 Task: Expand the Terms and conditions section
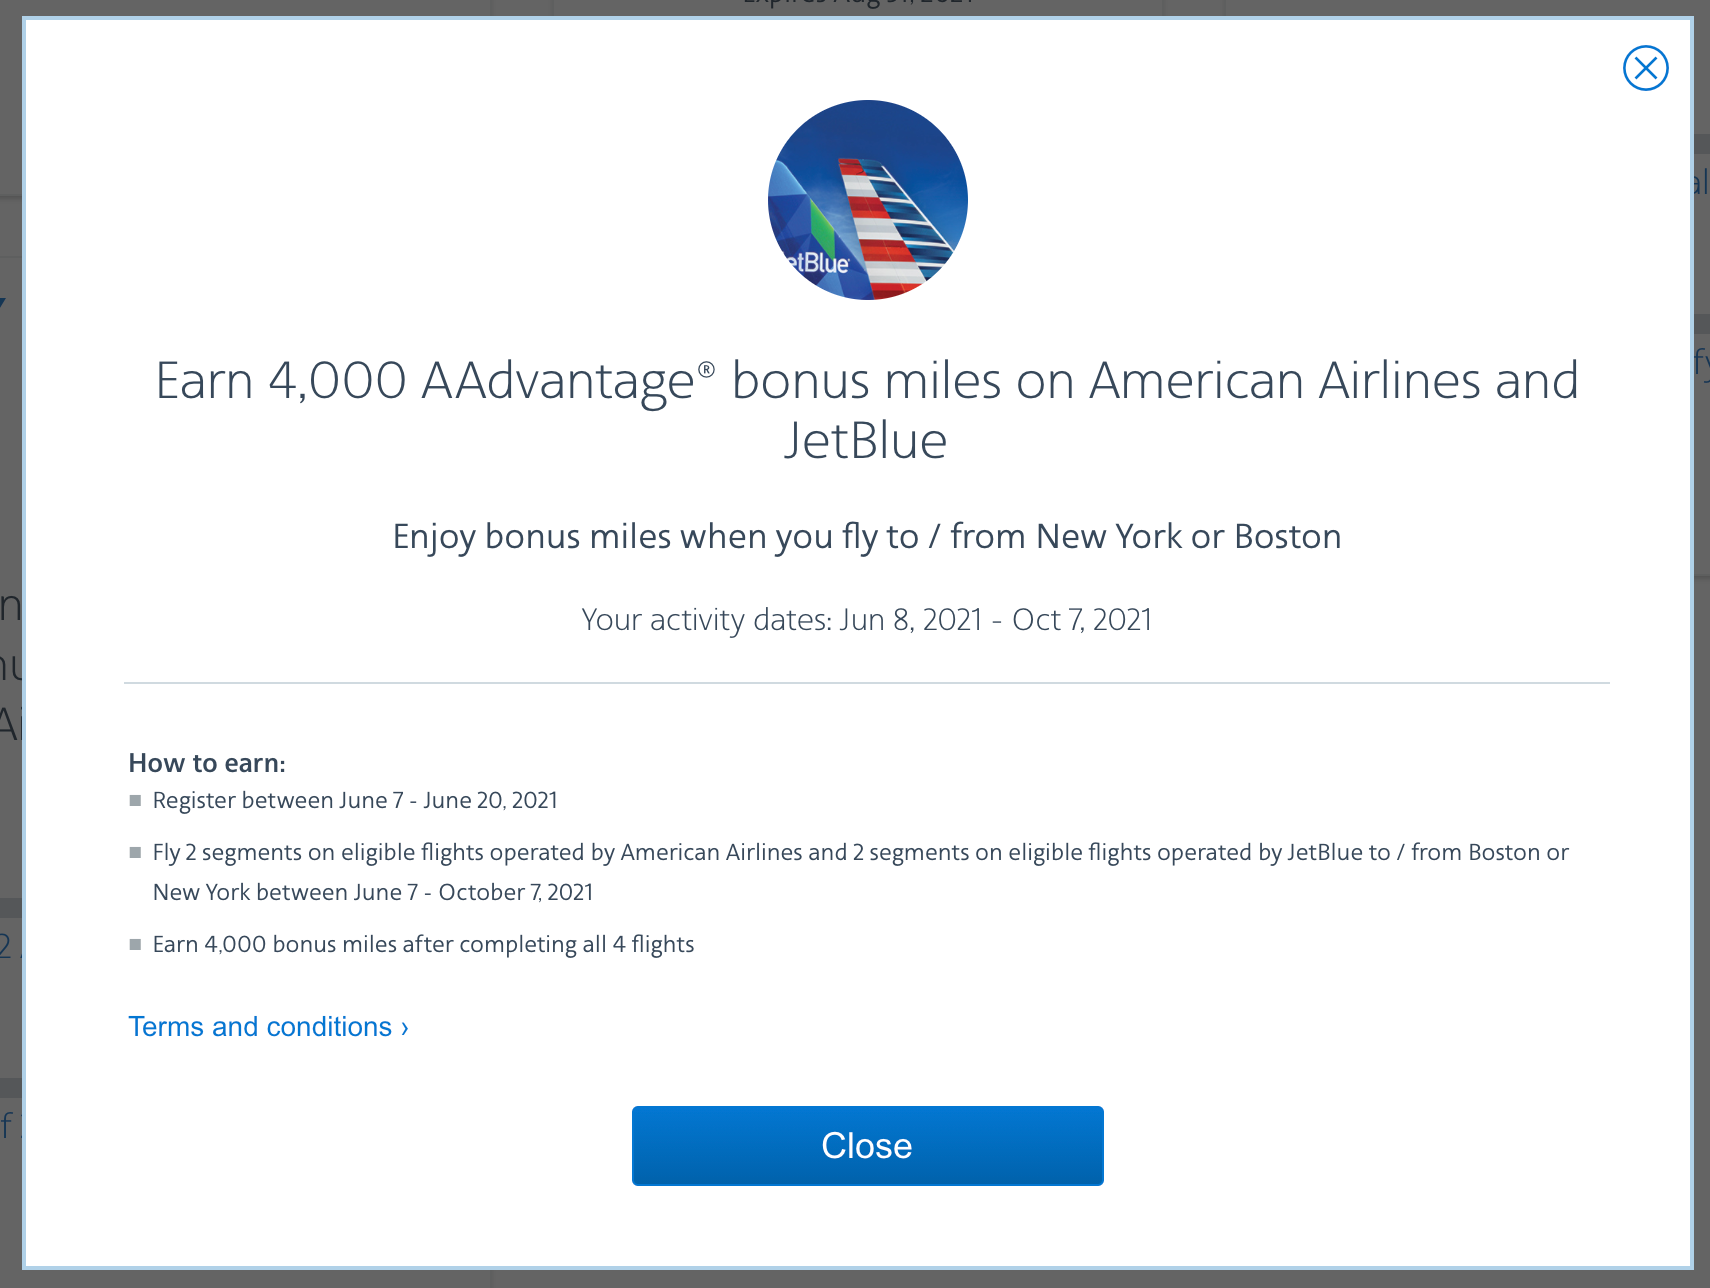pyautogui.click(x=267, y=1026)
